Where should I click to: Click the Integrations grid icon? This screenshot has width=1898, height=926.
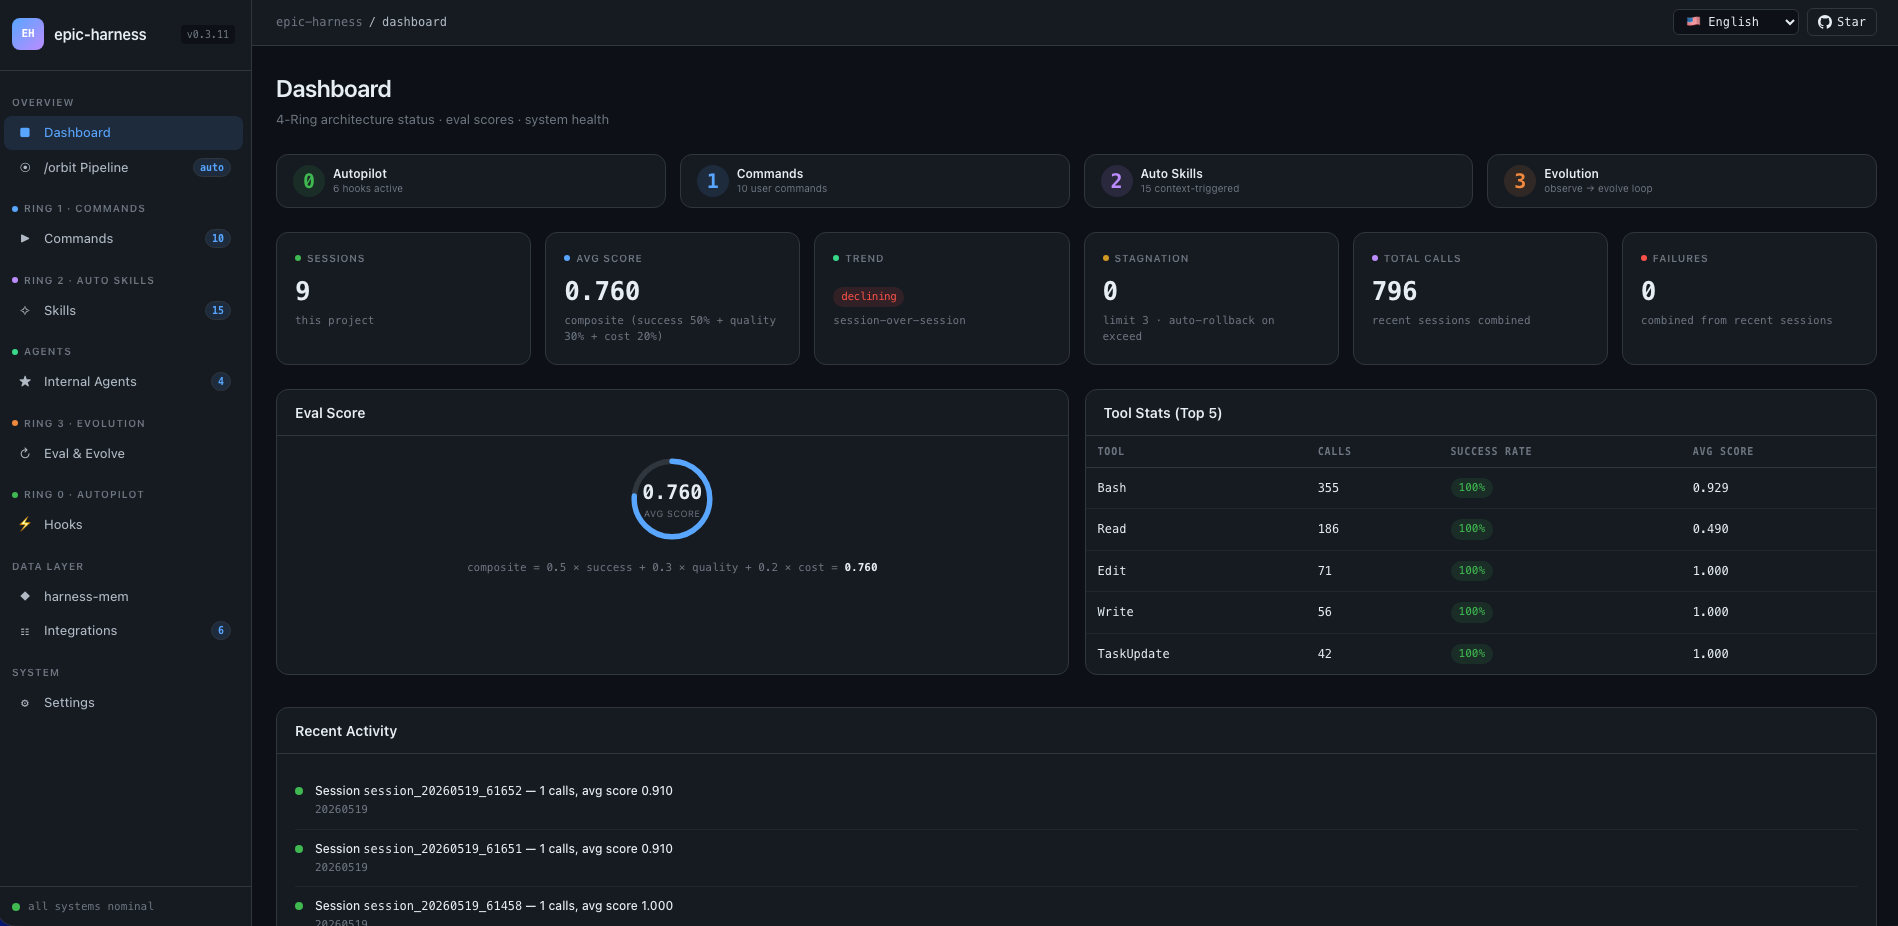coord(25,631)
